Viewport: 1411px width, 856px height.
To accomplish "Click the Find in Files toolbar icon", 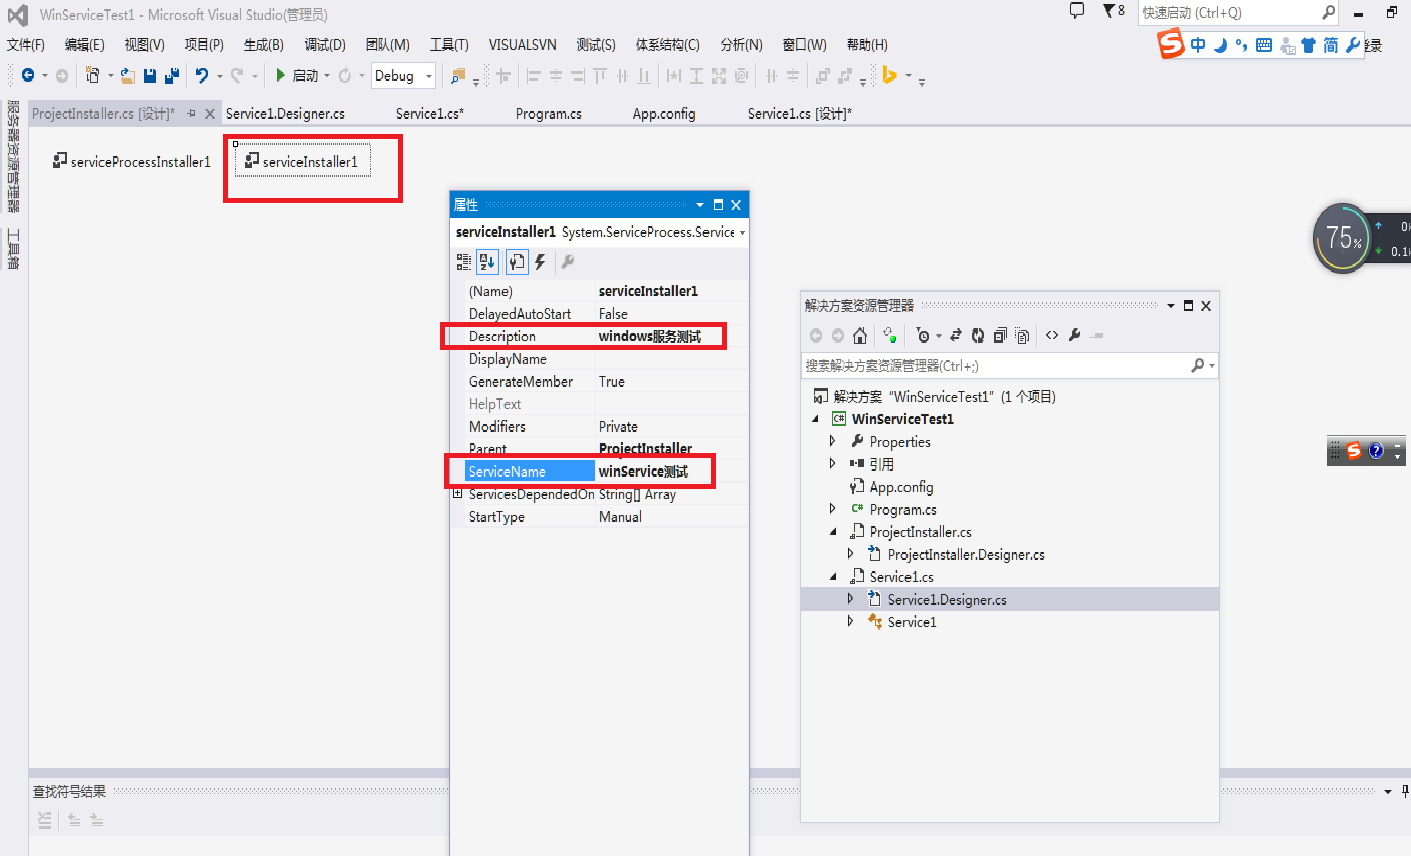I will coord(458,76).
